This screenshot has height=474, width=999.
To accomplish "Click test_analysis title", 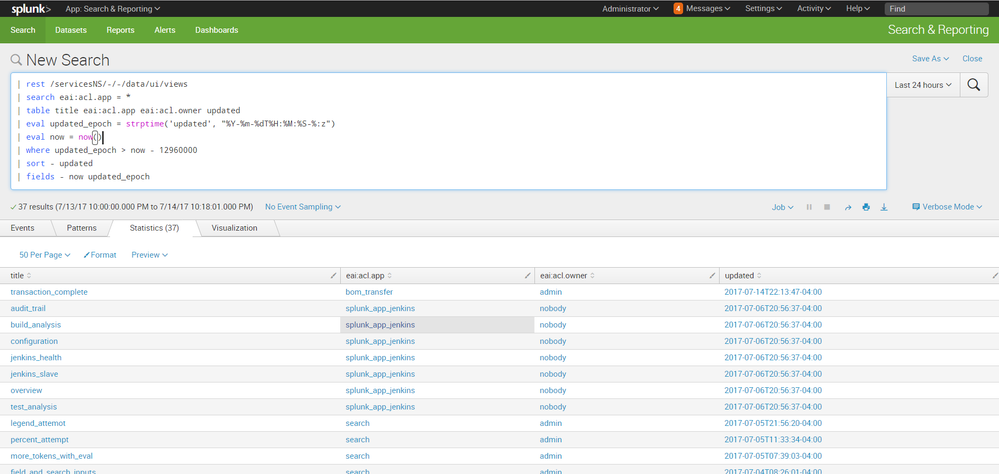I will tap(34, 407).
